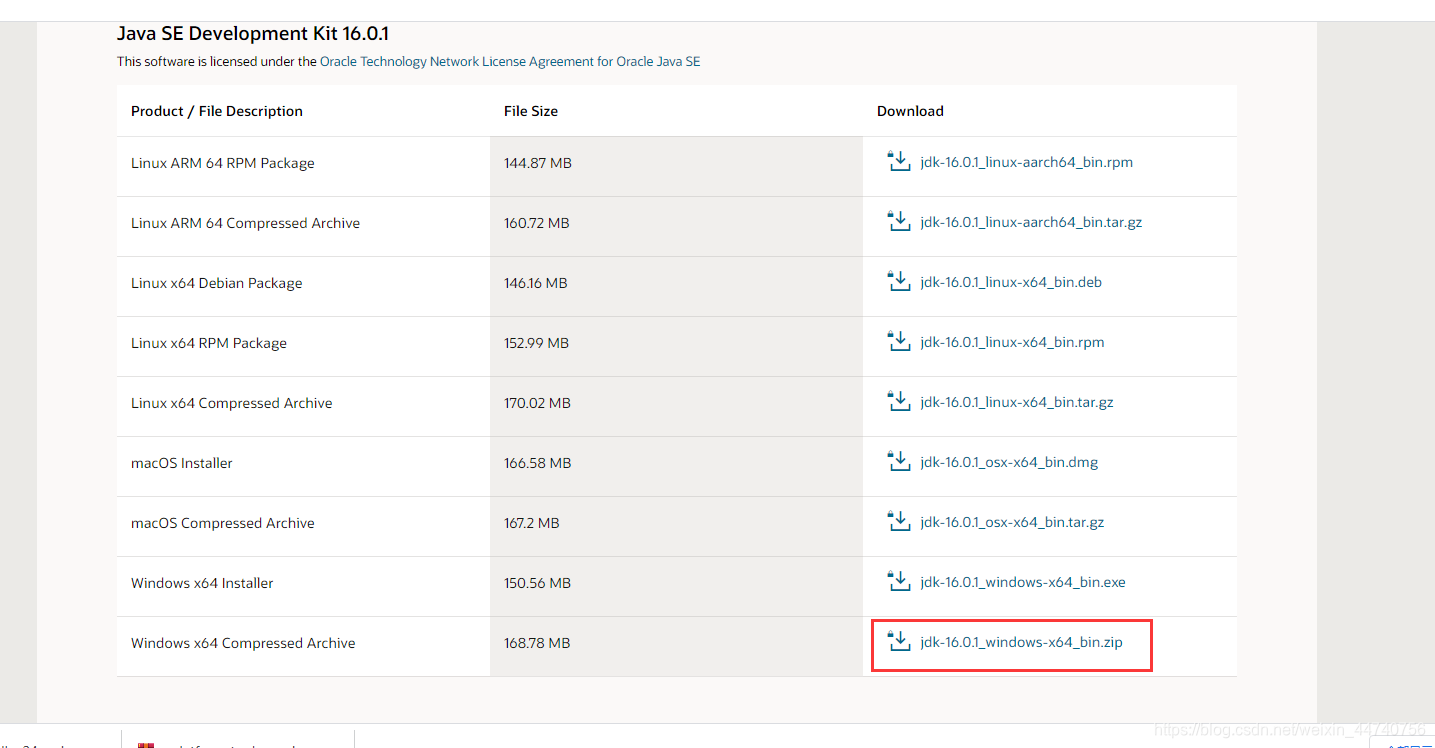Screen dimensions: 1435x748
Task: Select the Java SE Development Kit 16.0.1 heading
Action: (253, 33)
